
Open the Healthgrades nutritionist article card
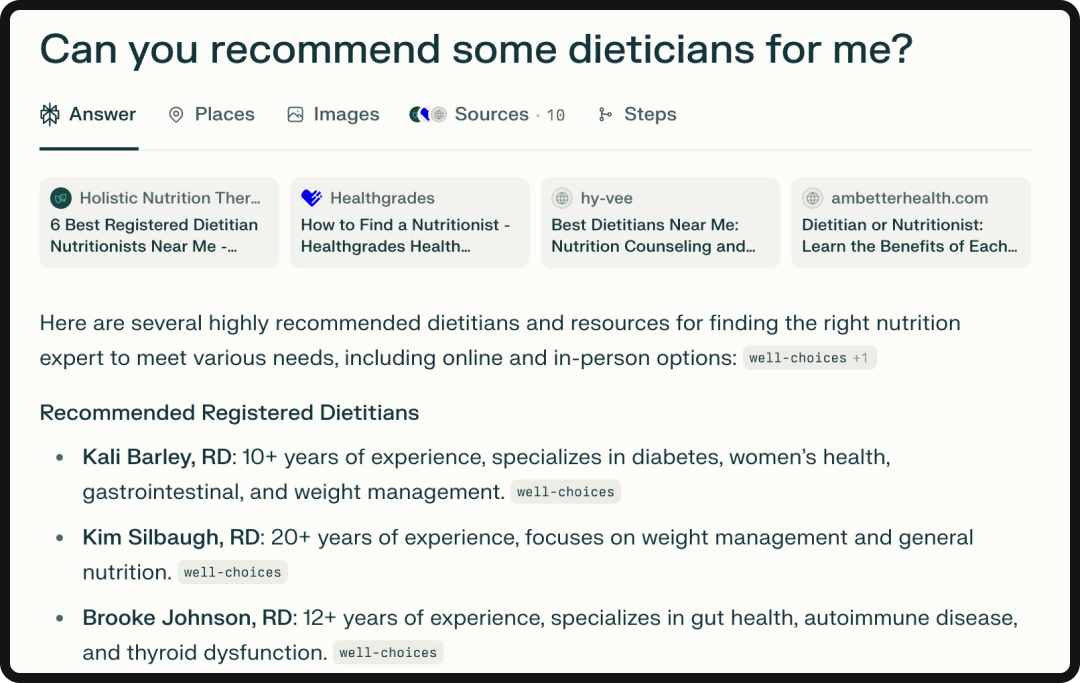[410, 222]
